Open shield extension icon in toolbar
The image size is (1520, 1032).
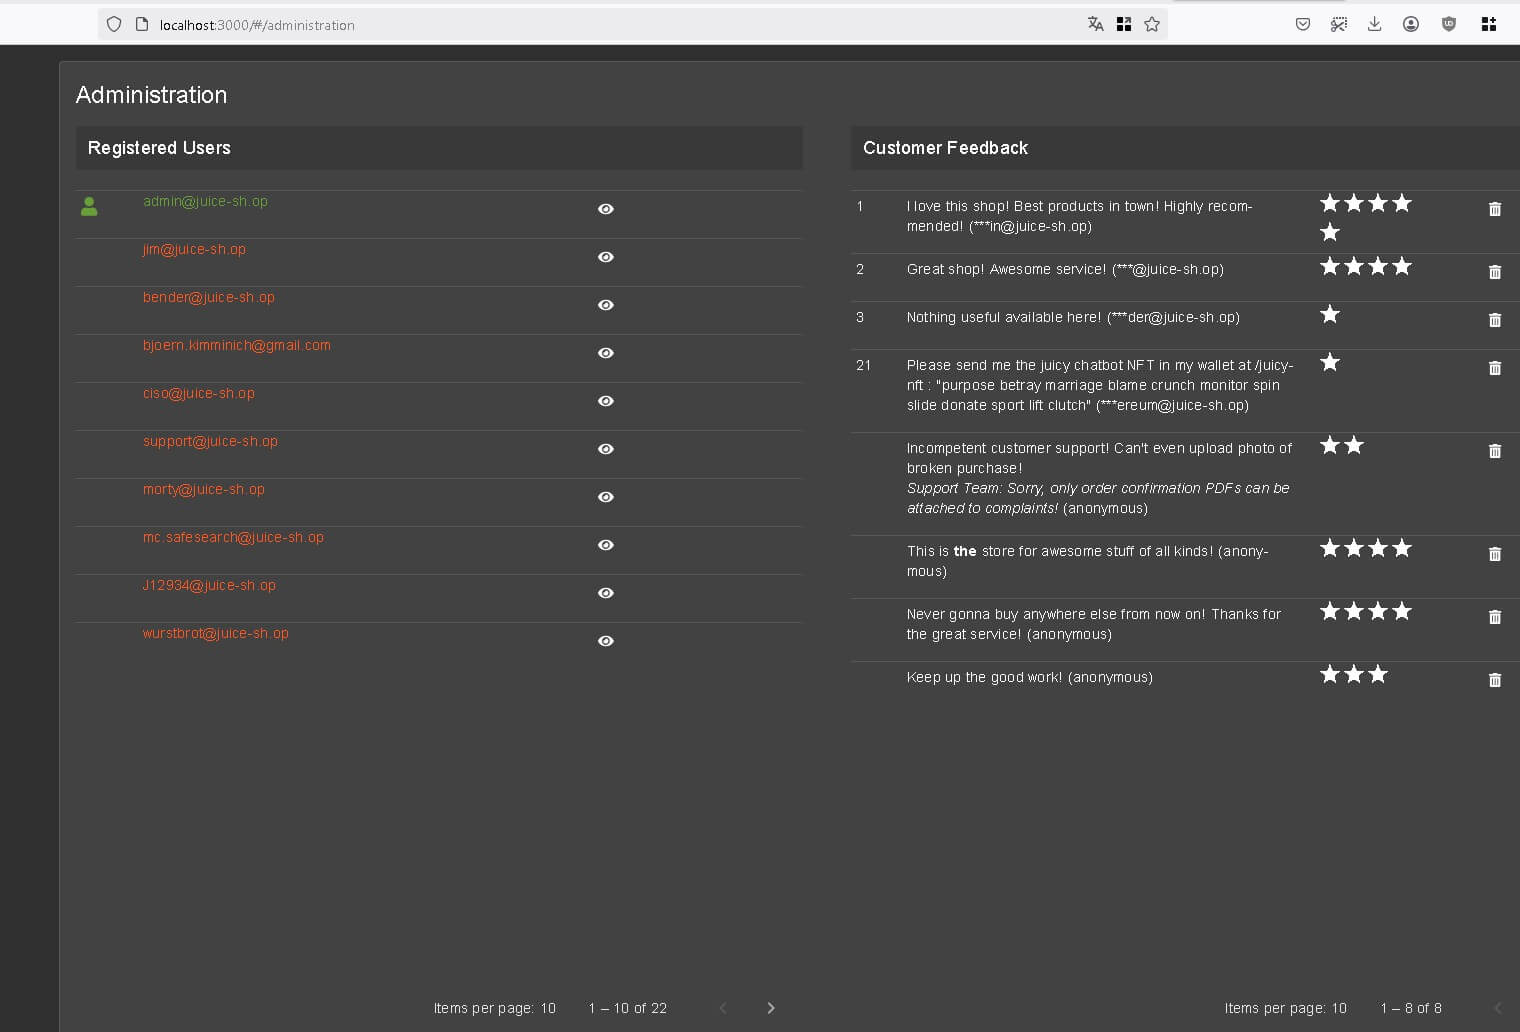[x=1448, y=24]
